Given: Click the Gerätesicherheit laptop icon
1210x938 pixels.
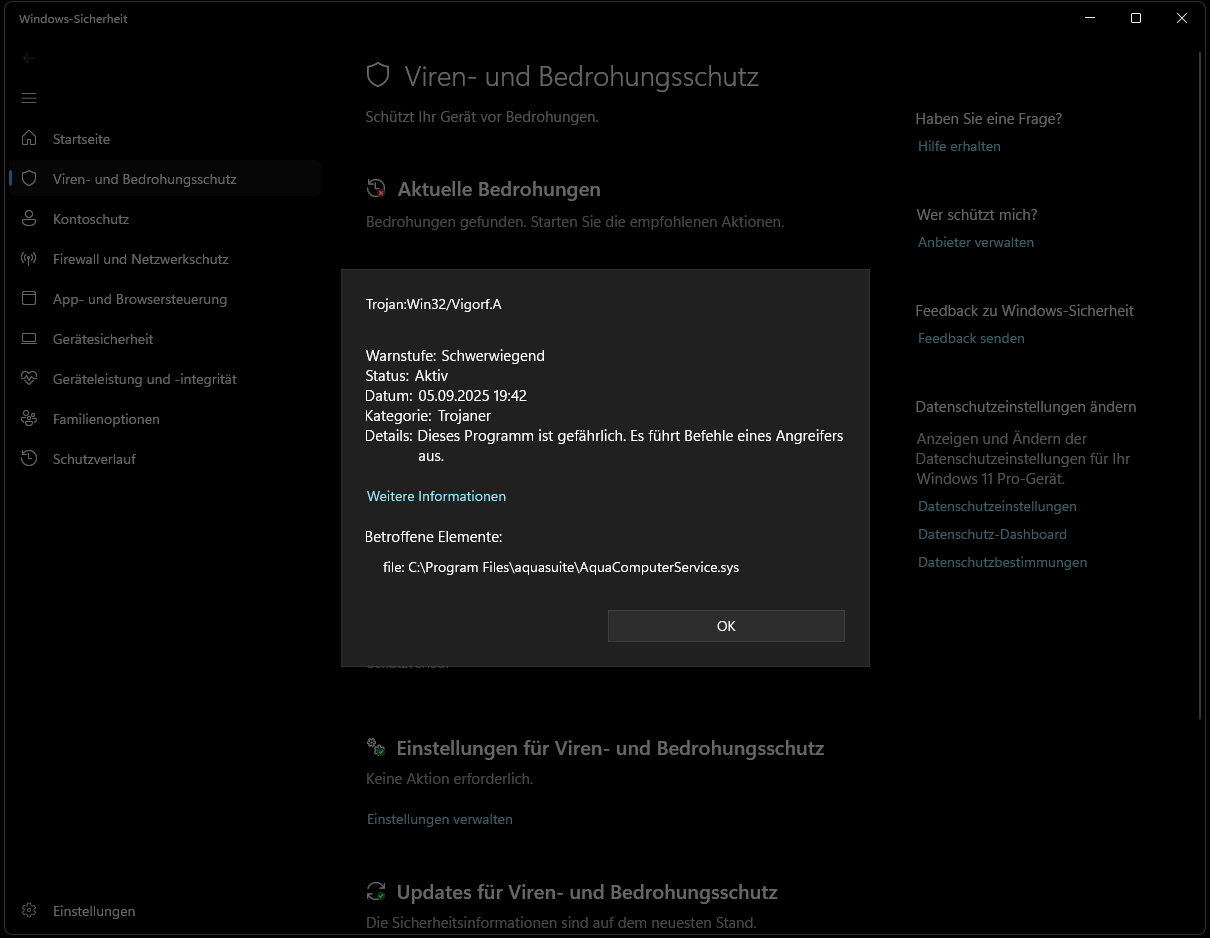Looking at the screenshot, I should point(29,338).
